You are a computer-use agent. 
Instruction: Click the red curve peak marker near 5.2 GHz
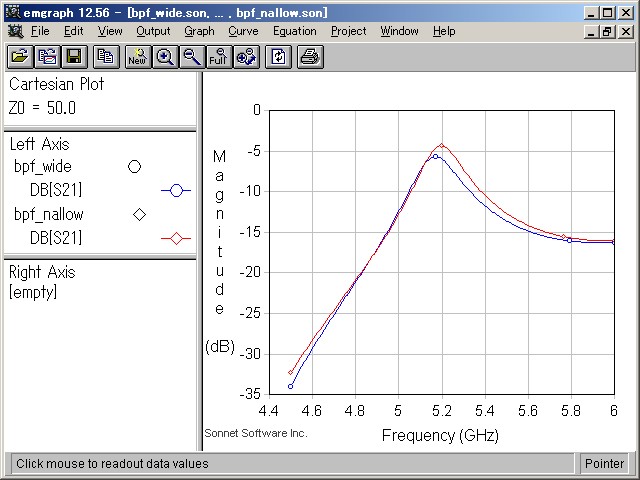(x=442, y=145)
